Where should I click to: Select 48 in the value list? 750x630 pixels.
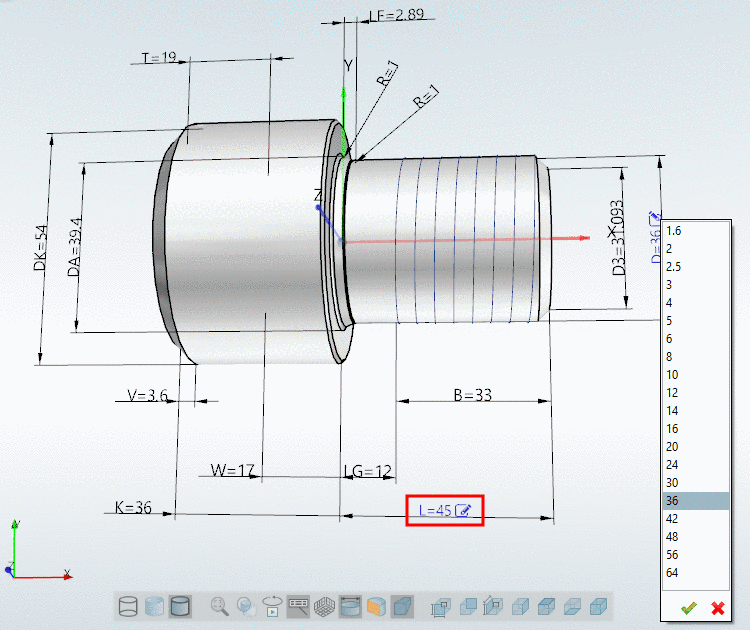click(696, 537)
